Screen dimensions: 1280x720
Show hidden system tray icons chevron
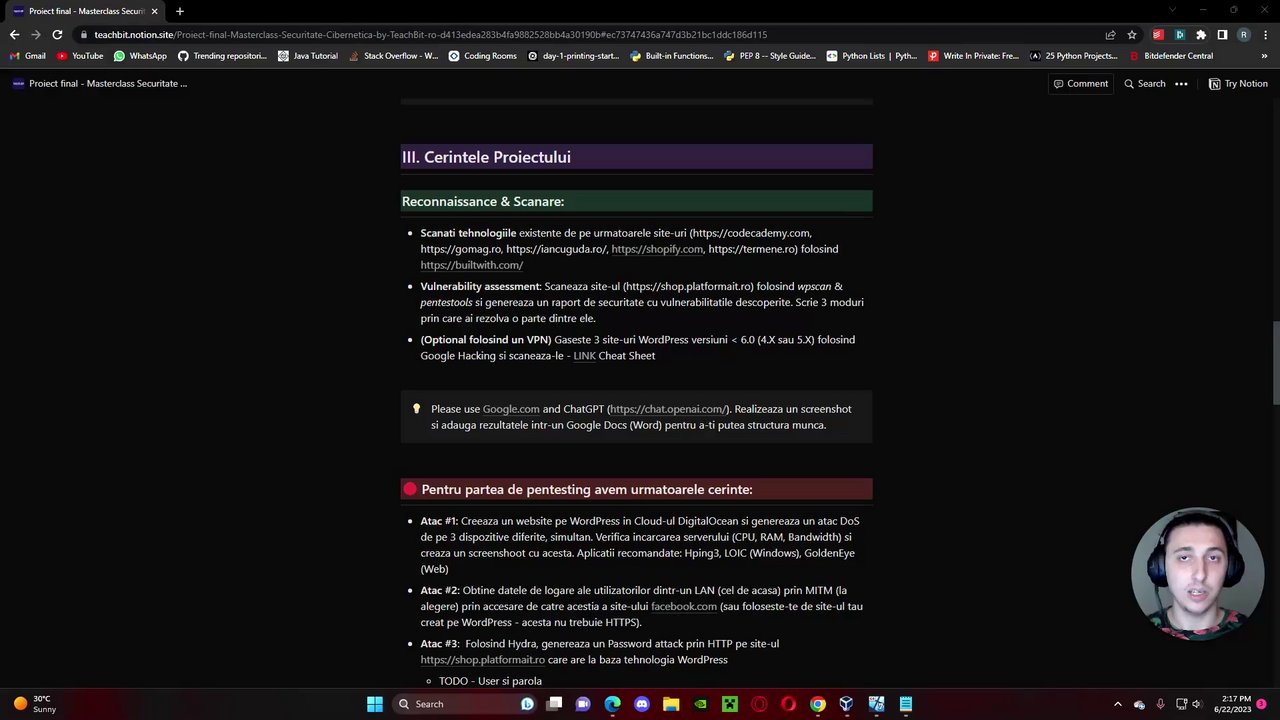(1118, 704)
